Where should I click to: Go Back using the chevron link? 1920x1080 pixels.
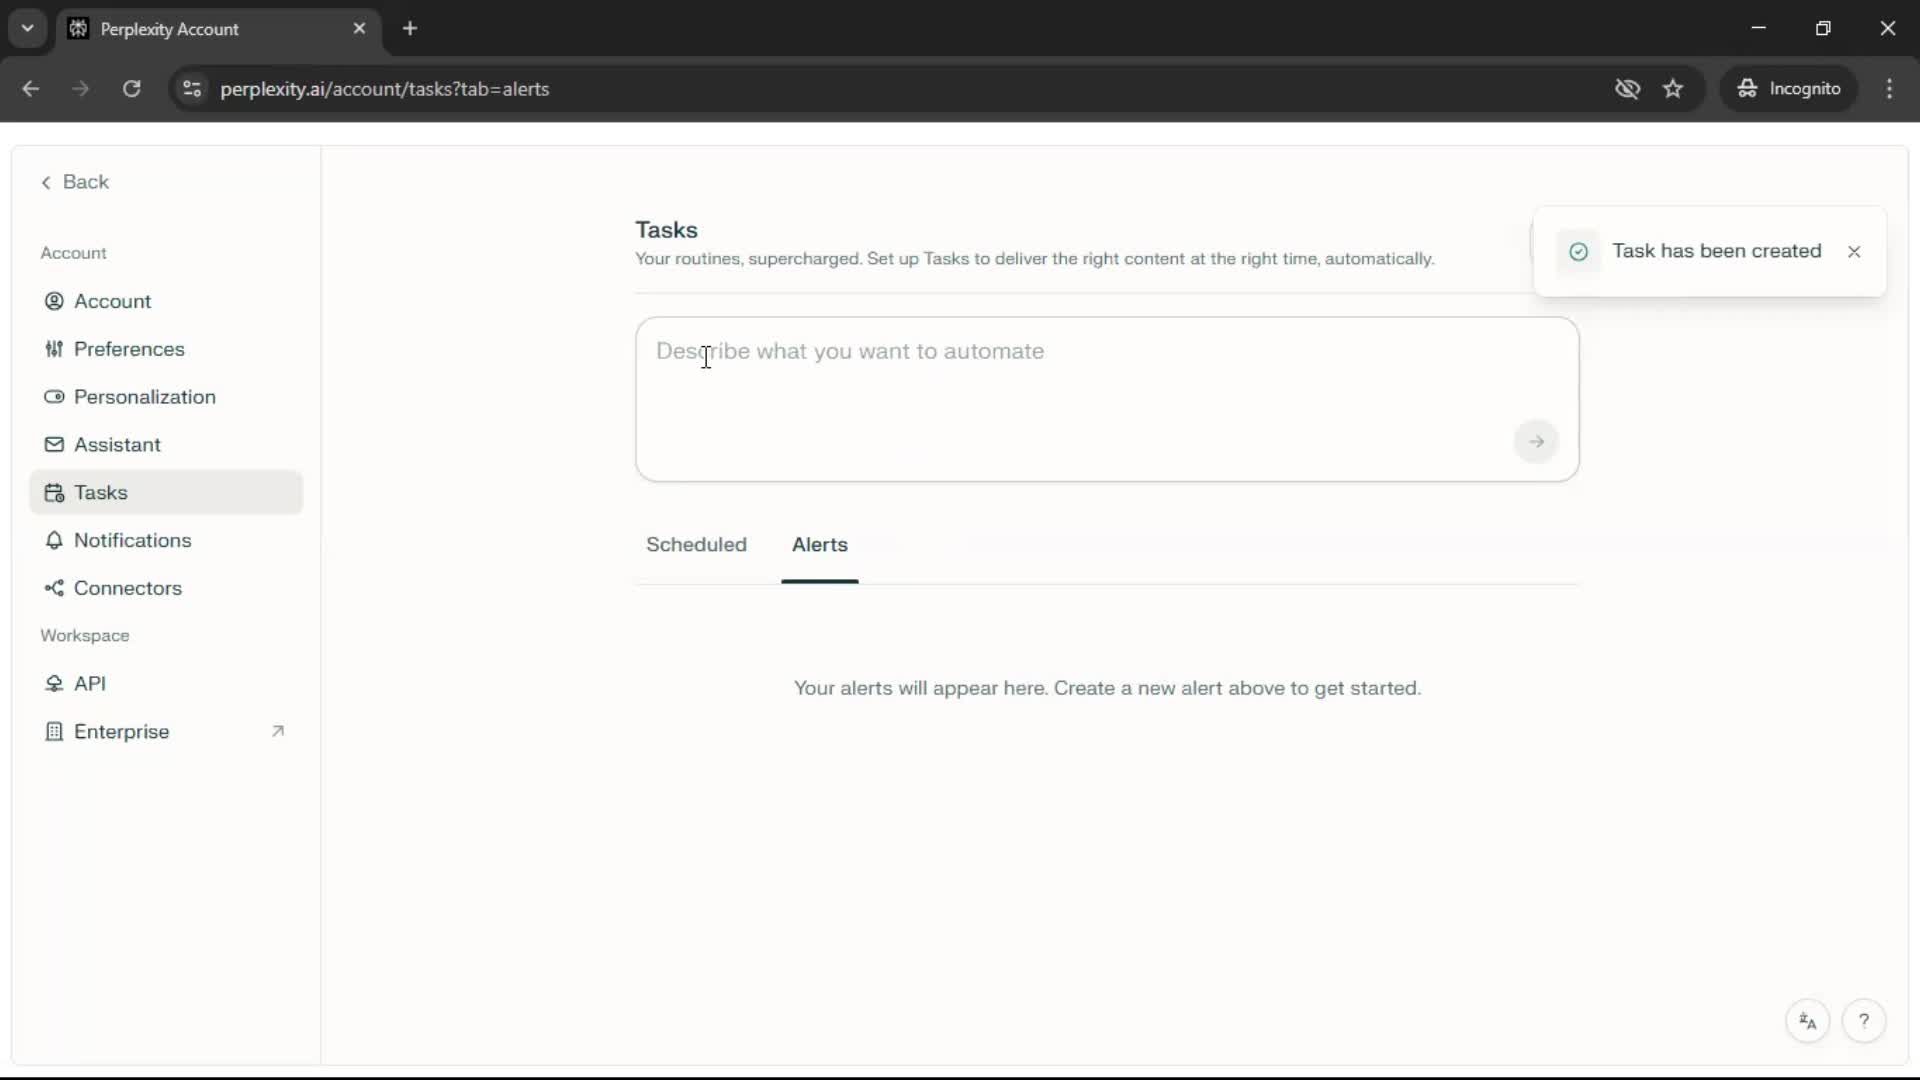coord(75,182)
